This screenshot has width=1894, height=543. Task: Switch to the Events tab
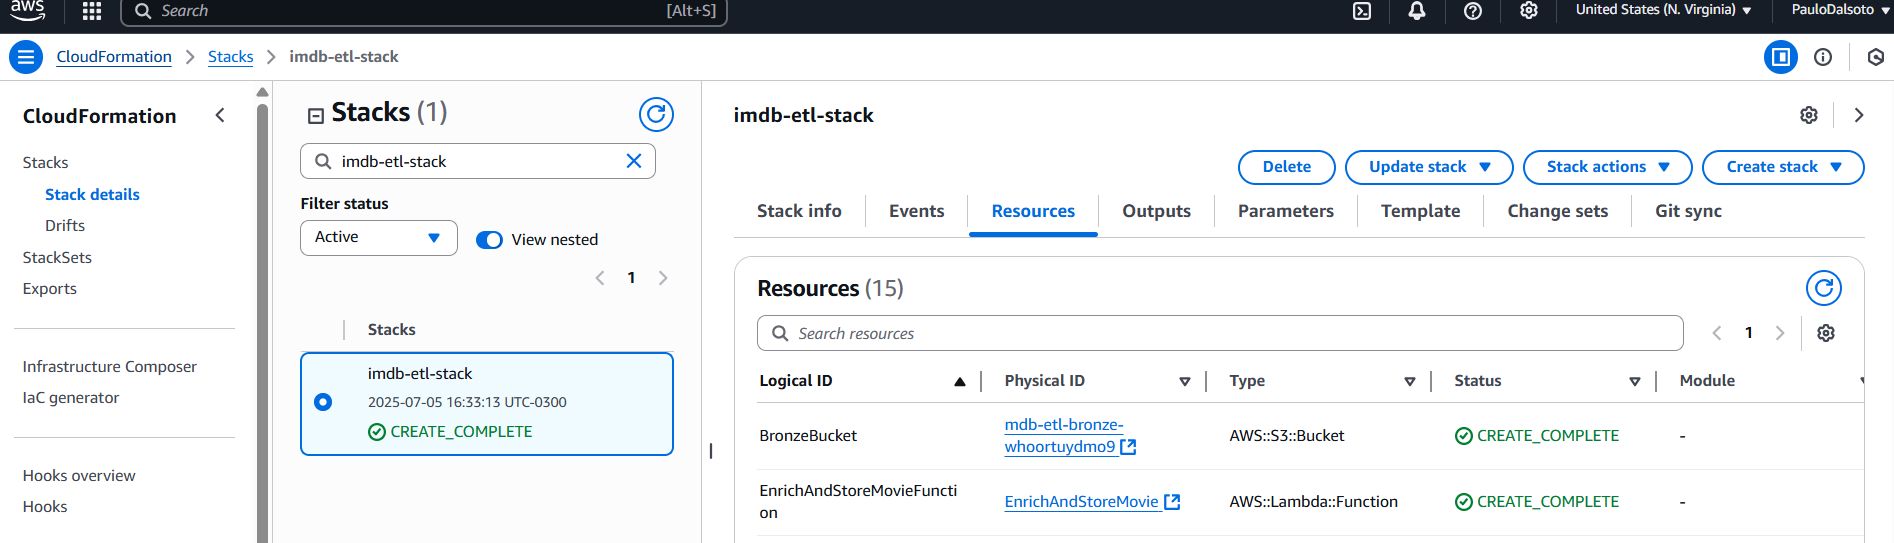pyautogui.click(x=917, y=211)
